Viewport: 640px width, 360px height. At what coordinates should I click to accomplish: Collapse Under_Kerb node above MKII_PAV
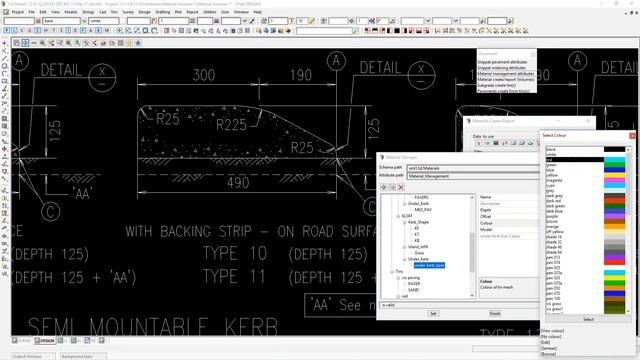pos(404,203)
